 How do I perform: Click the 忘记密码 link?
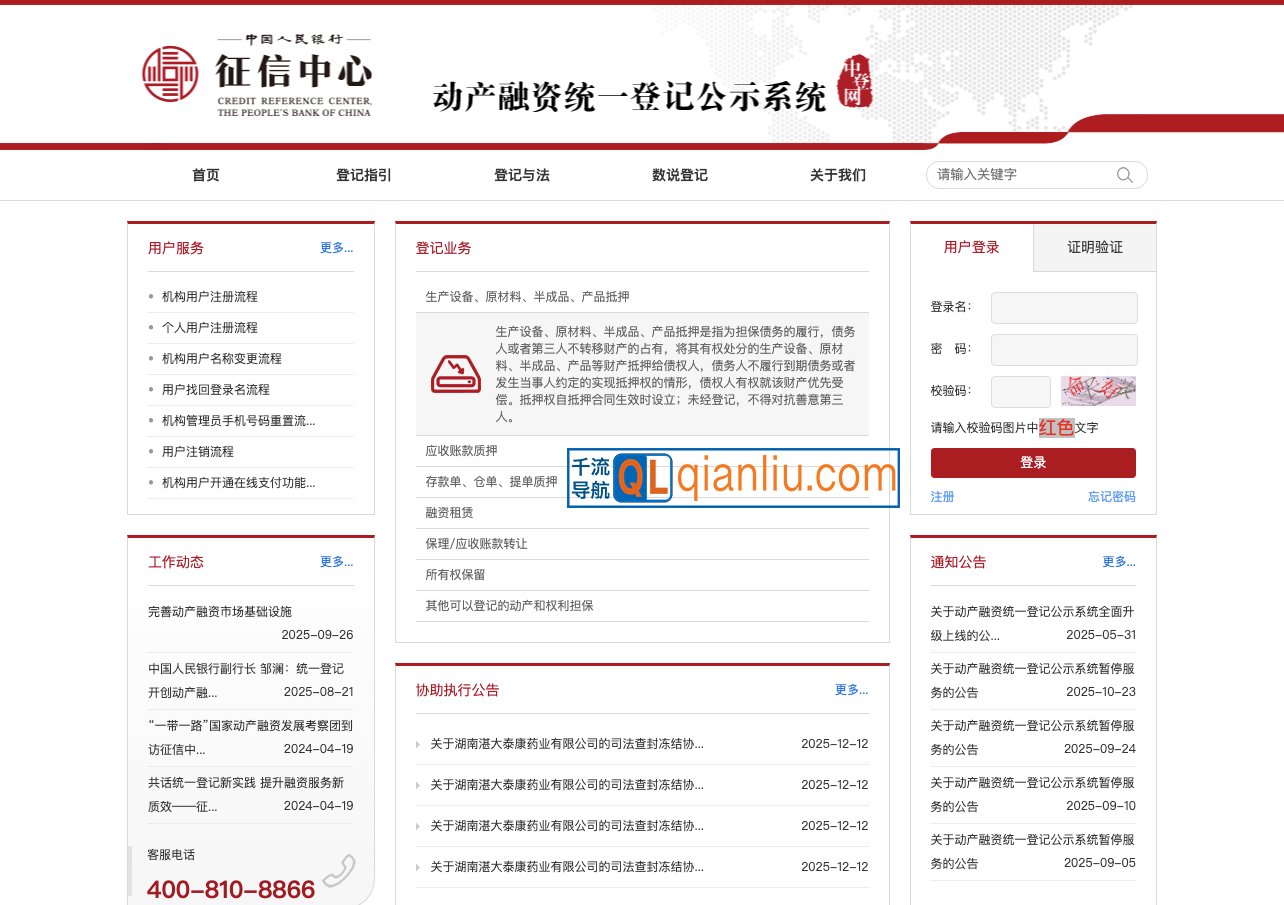click(1112, 496)
